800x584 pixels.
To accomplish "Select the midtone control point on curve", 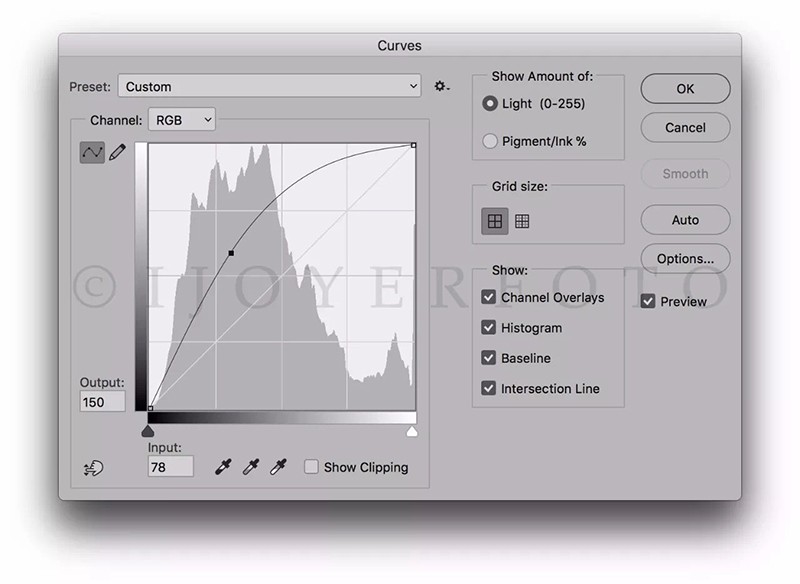I will click(231, 253).
